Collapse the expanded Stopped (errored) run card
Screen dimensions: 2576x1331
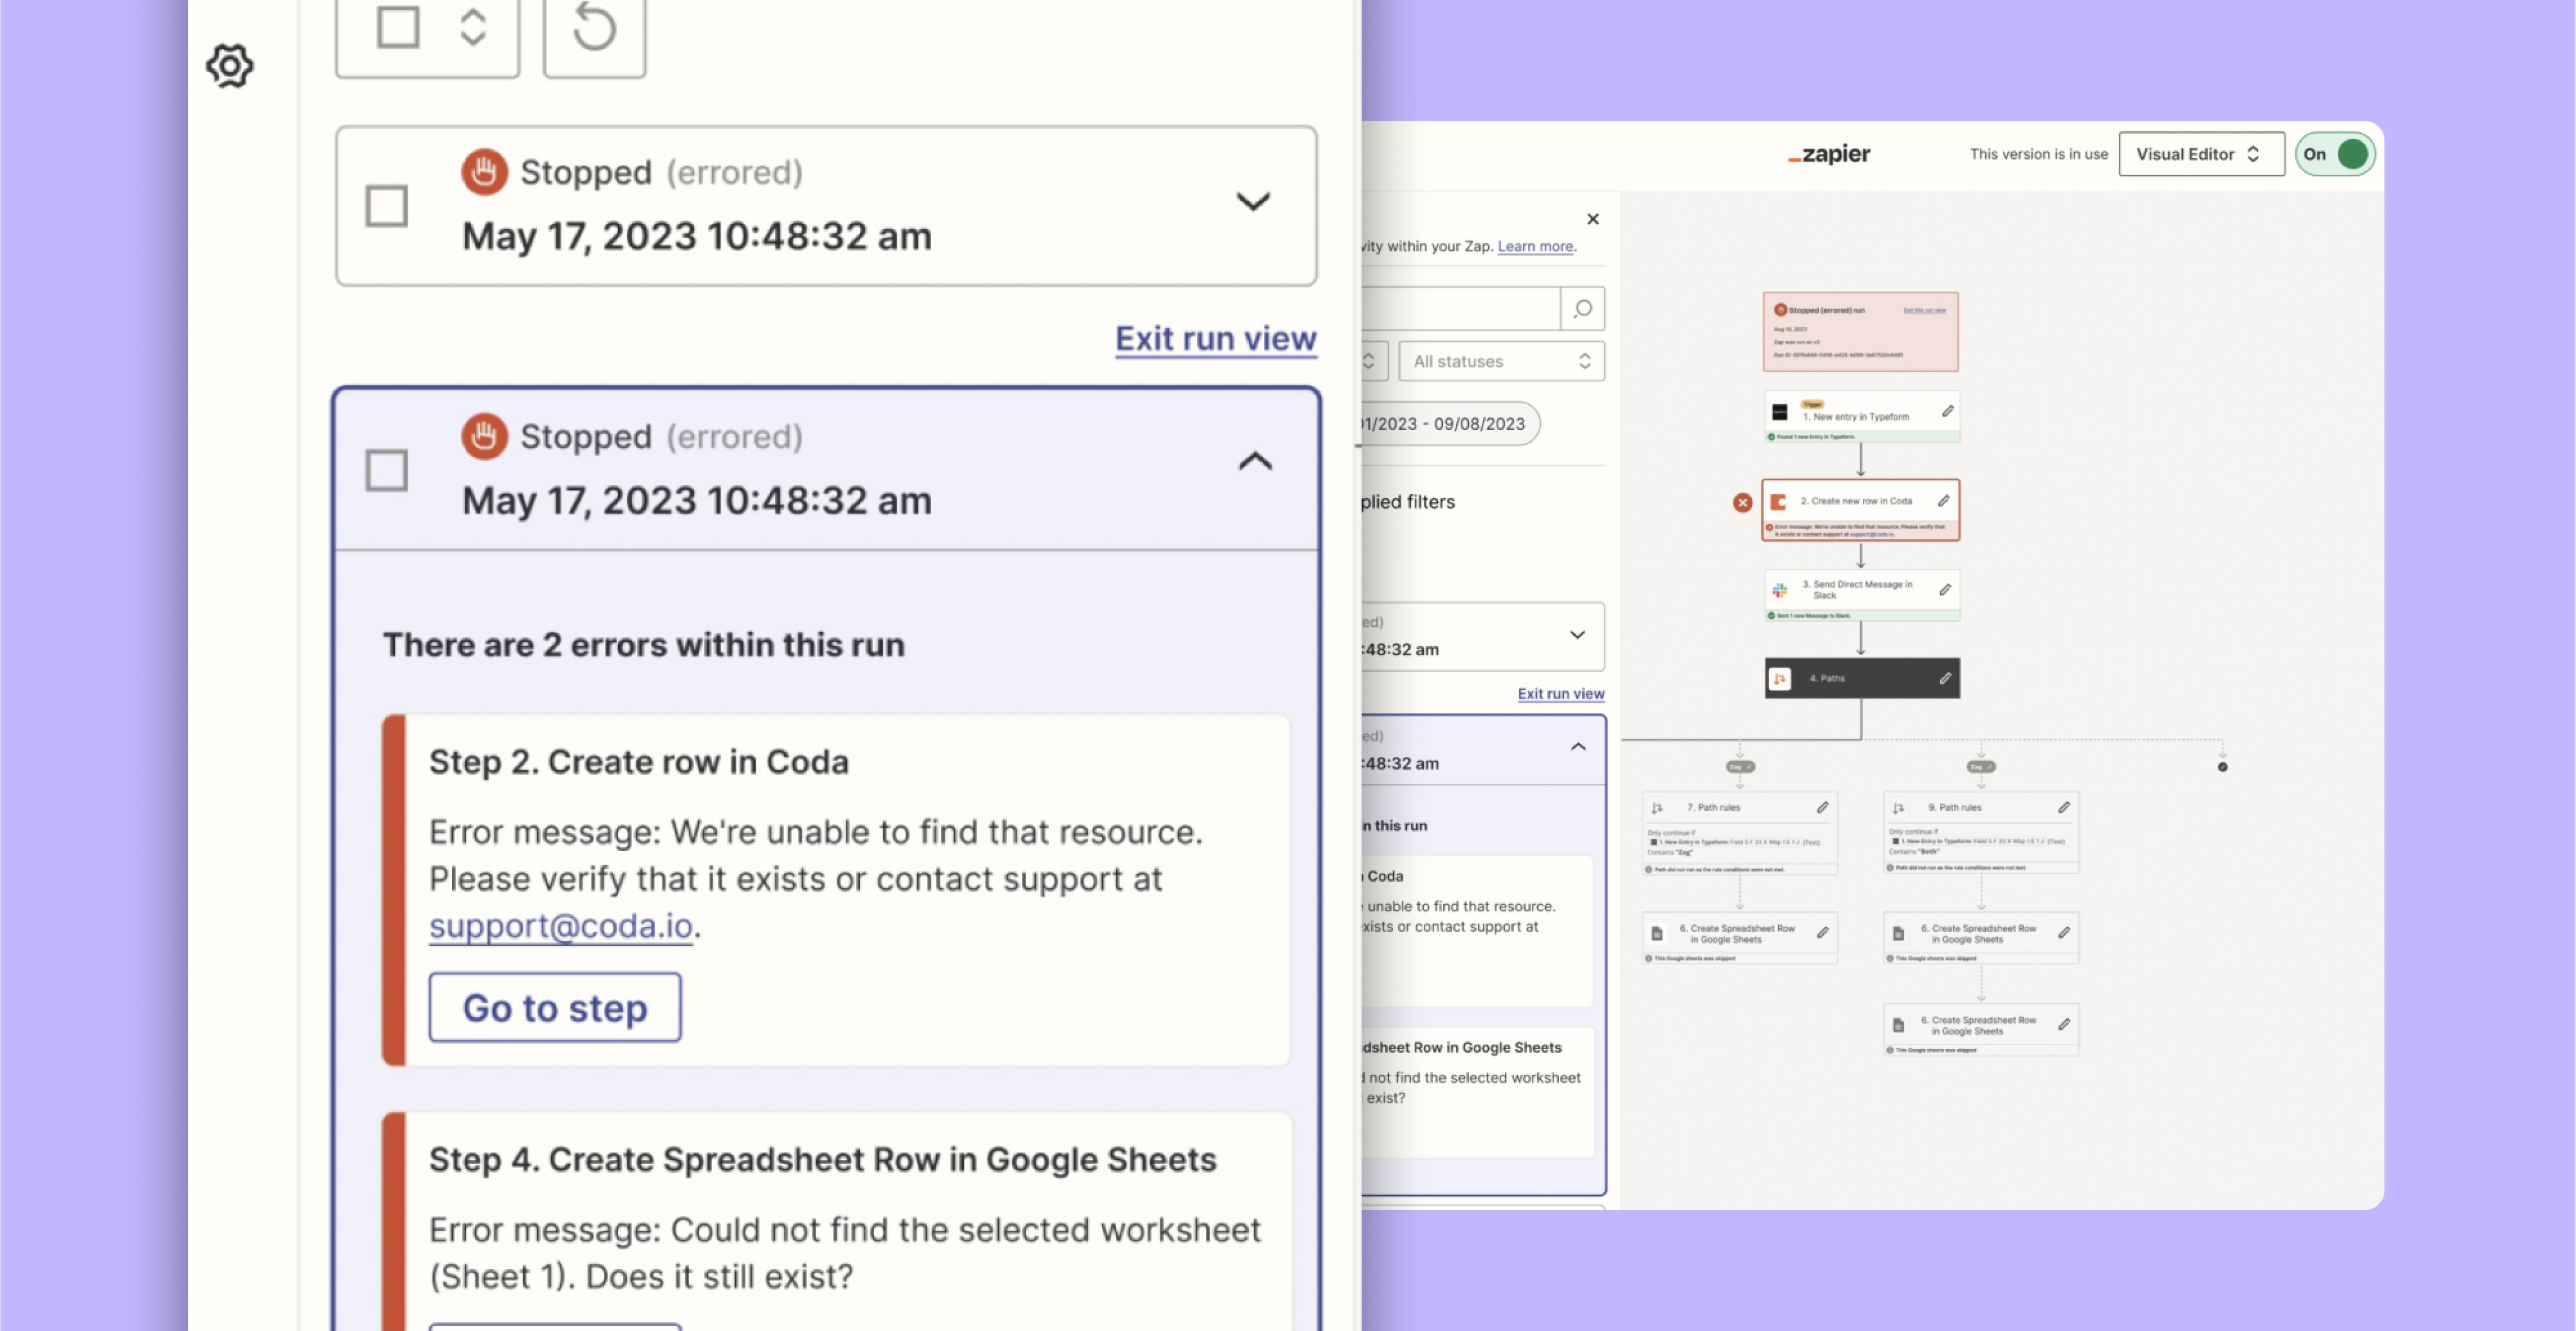point(1255,461)
